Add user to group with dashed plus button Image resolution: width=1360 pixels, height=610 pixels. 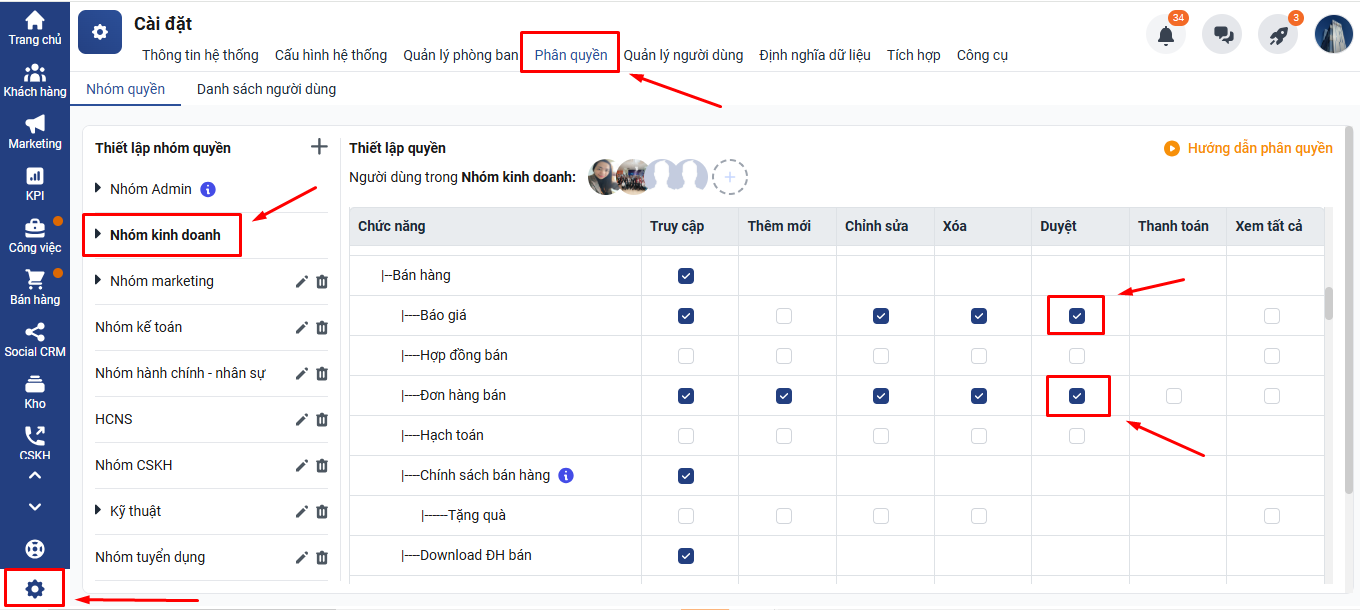730,177
